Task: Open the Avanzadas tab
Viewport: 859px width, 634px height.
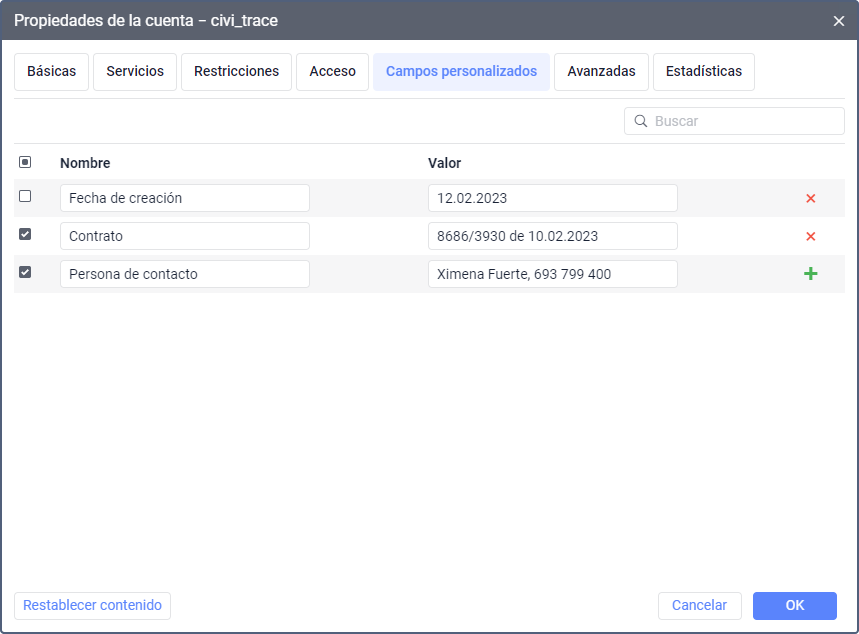Action: click(x=601, y=72)
